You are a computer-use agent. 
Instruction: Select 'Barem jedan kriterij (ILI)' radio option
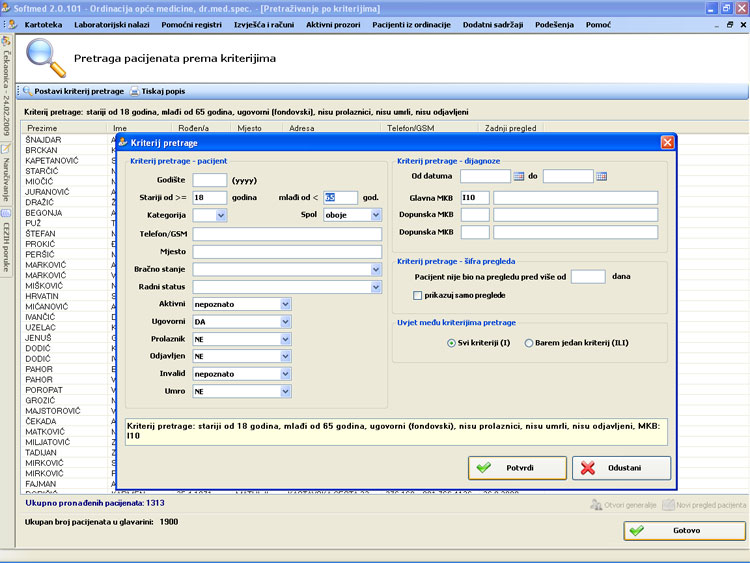[529, 343]
